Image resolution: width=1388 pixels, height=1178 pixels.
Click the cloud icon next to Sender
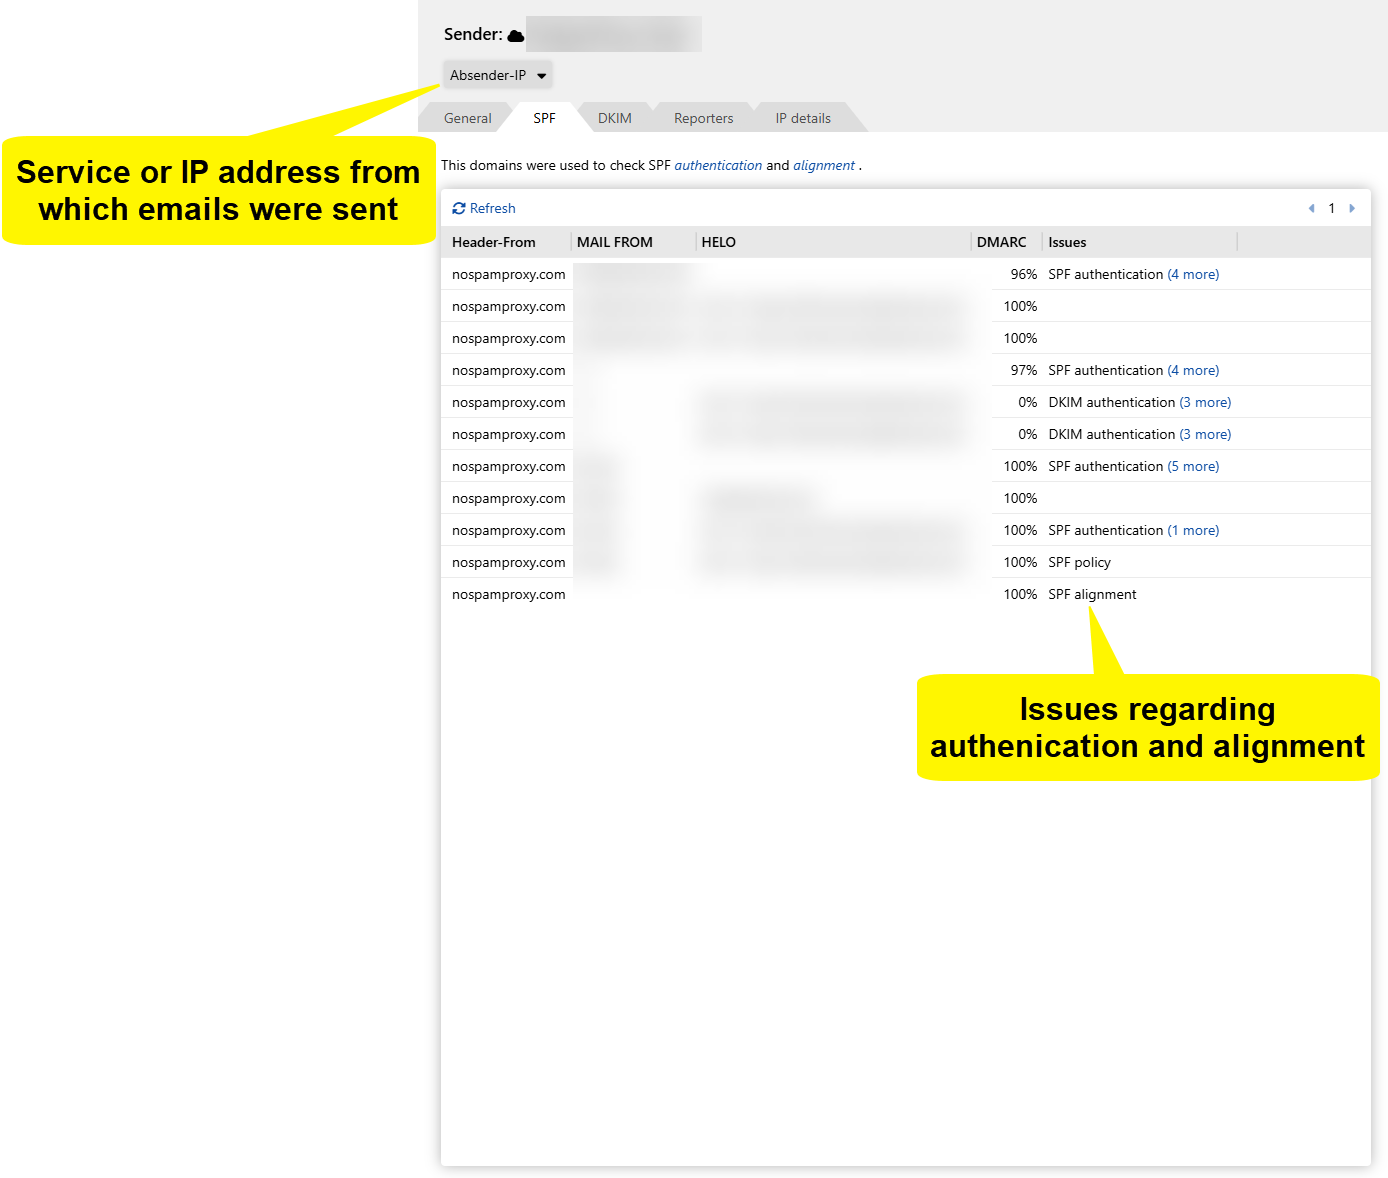pos(516,36)
